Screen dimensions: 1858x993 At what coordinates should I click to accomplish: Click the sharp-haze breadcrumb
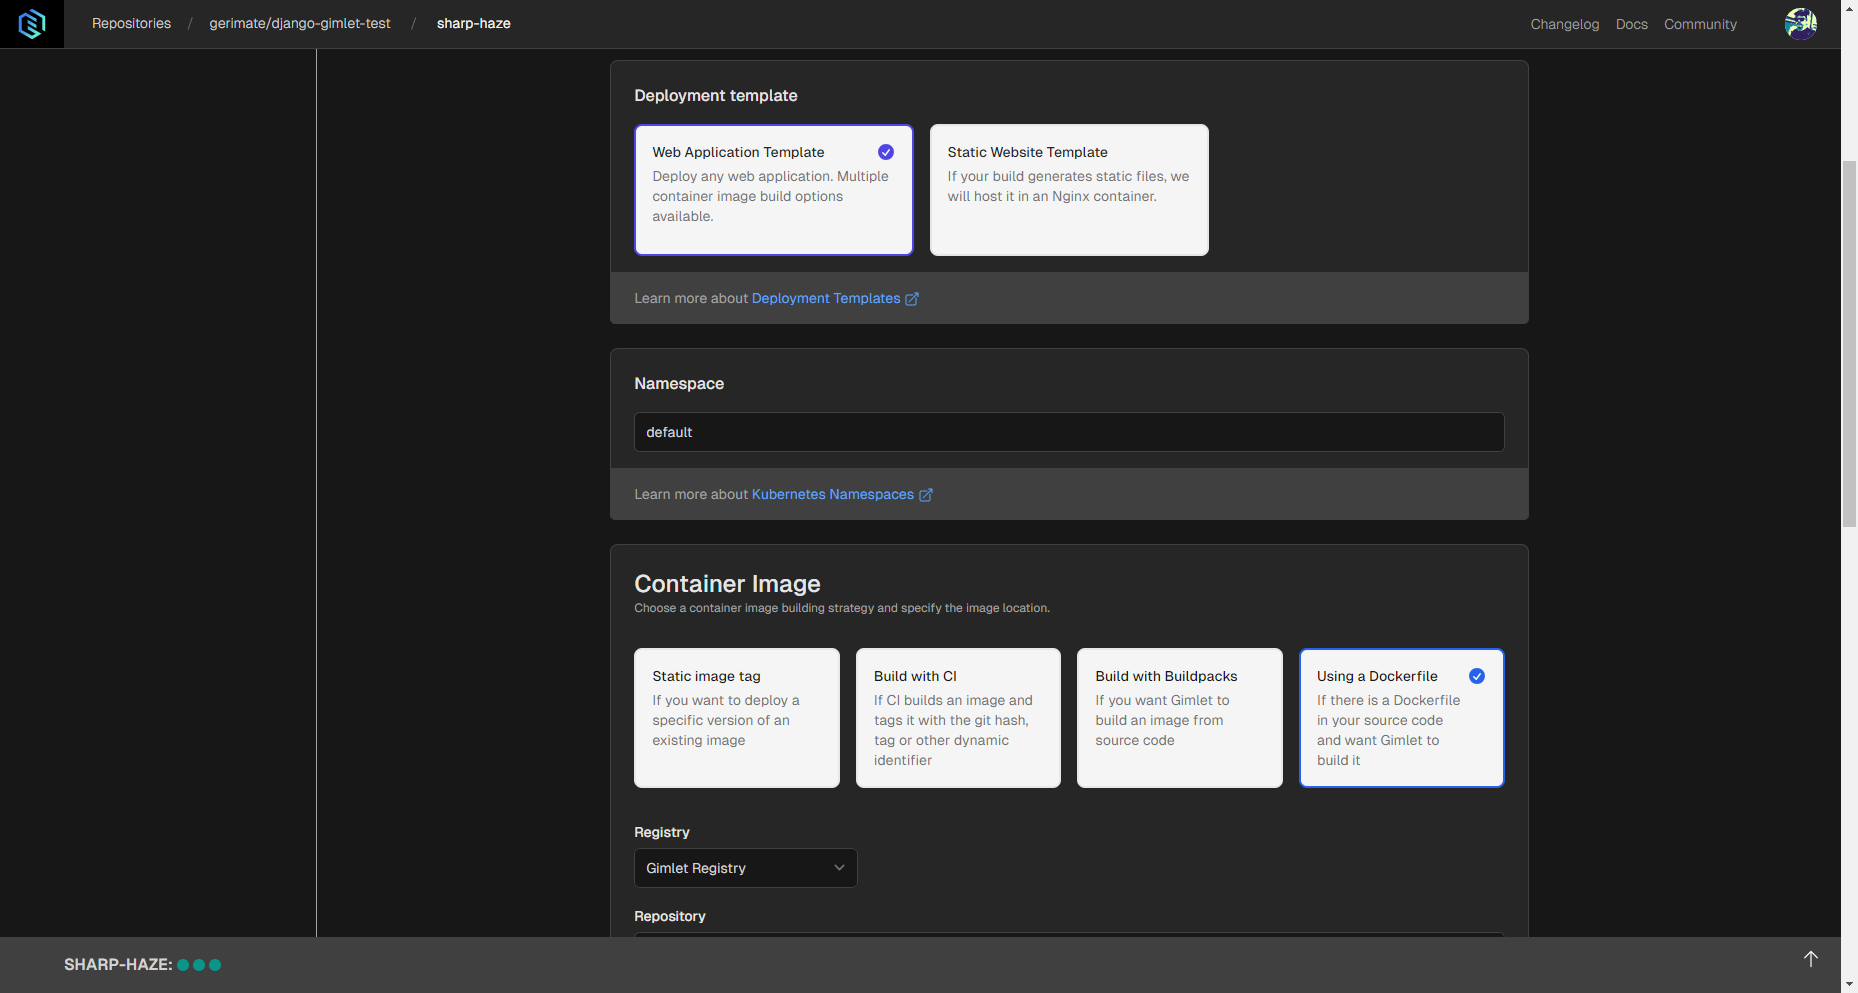click(474, 23)
